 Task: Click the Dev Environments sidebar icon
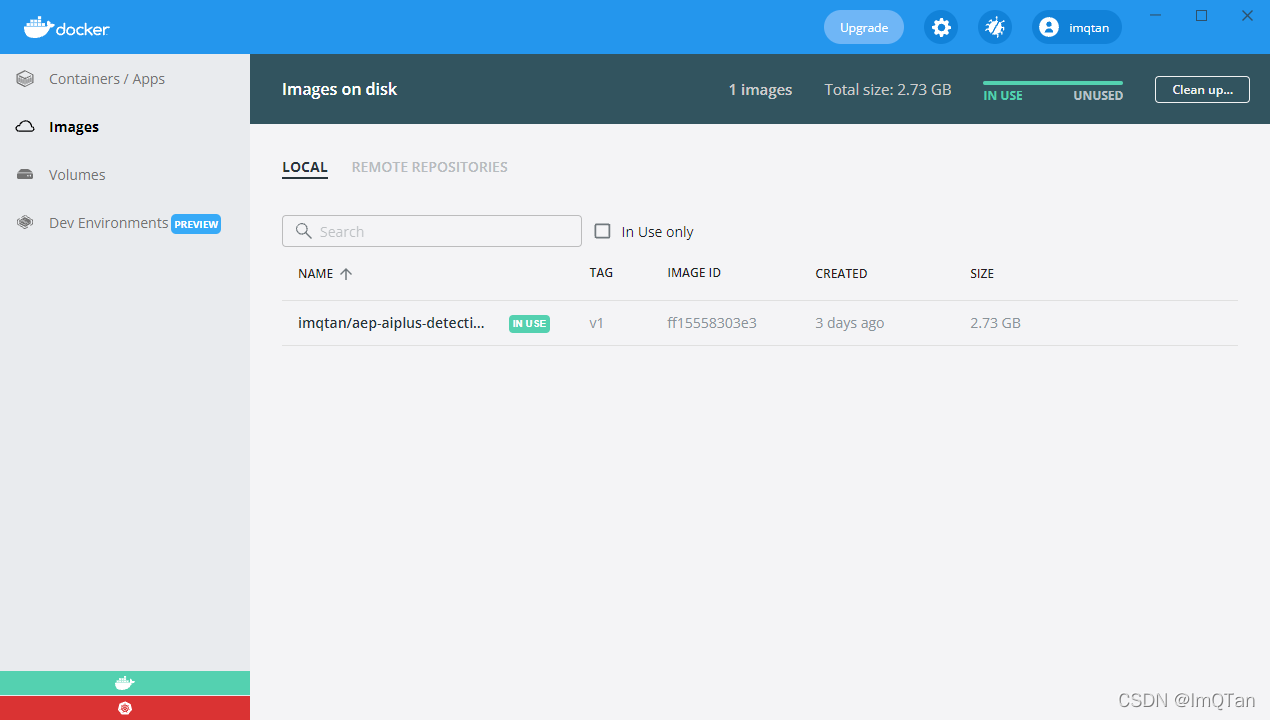click(x=26, y=223)
